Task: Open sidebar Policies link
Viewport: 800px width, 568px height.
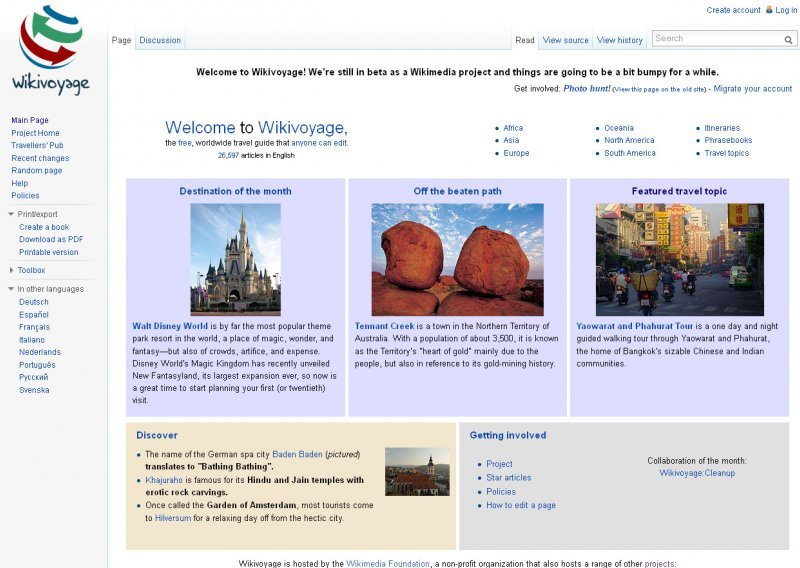Action: [25, 195]
